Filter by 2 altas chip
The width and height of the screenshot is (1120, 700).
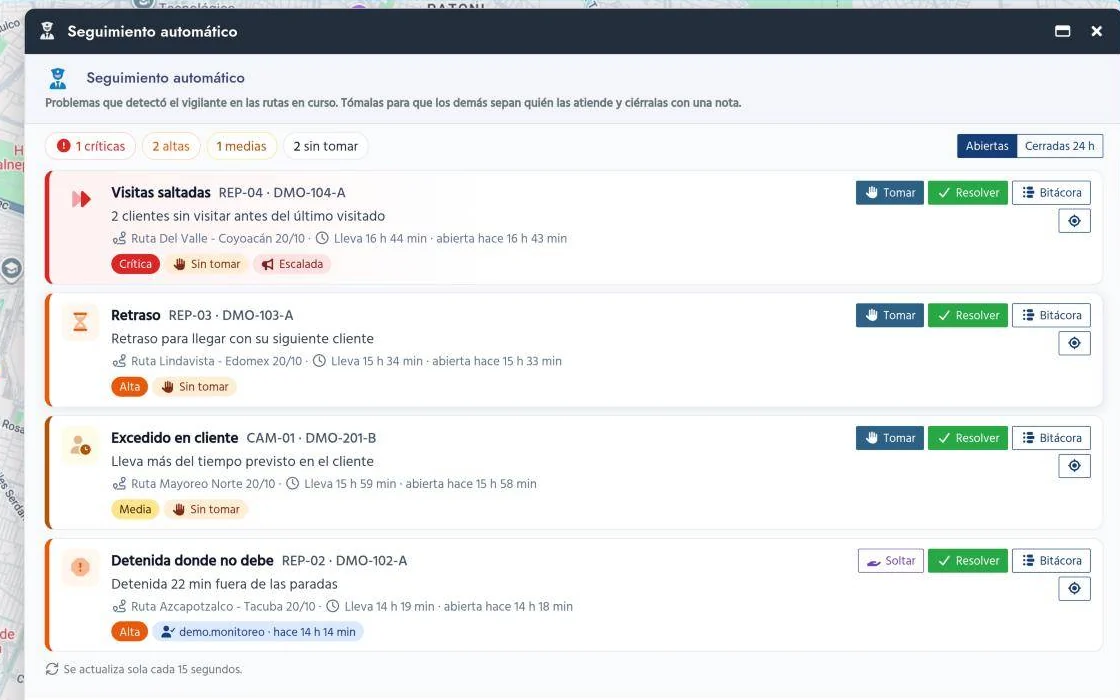click(171, 146)
